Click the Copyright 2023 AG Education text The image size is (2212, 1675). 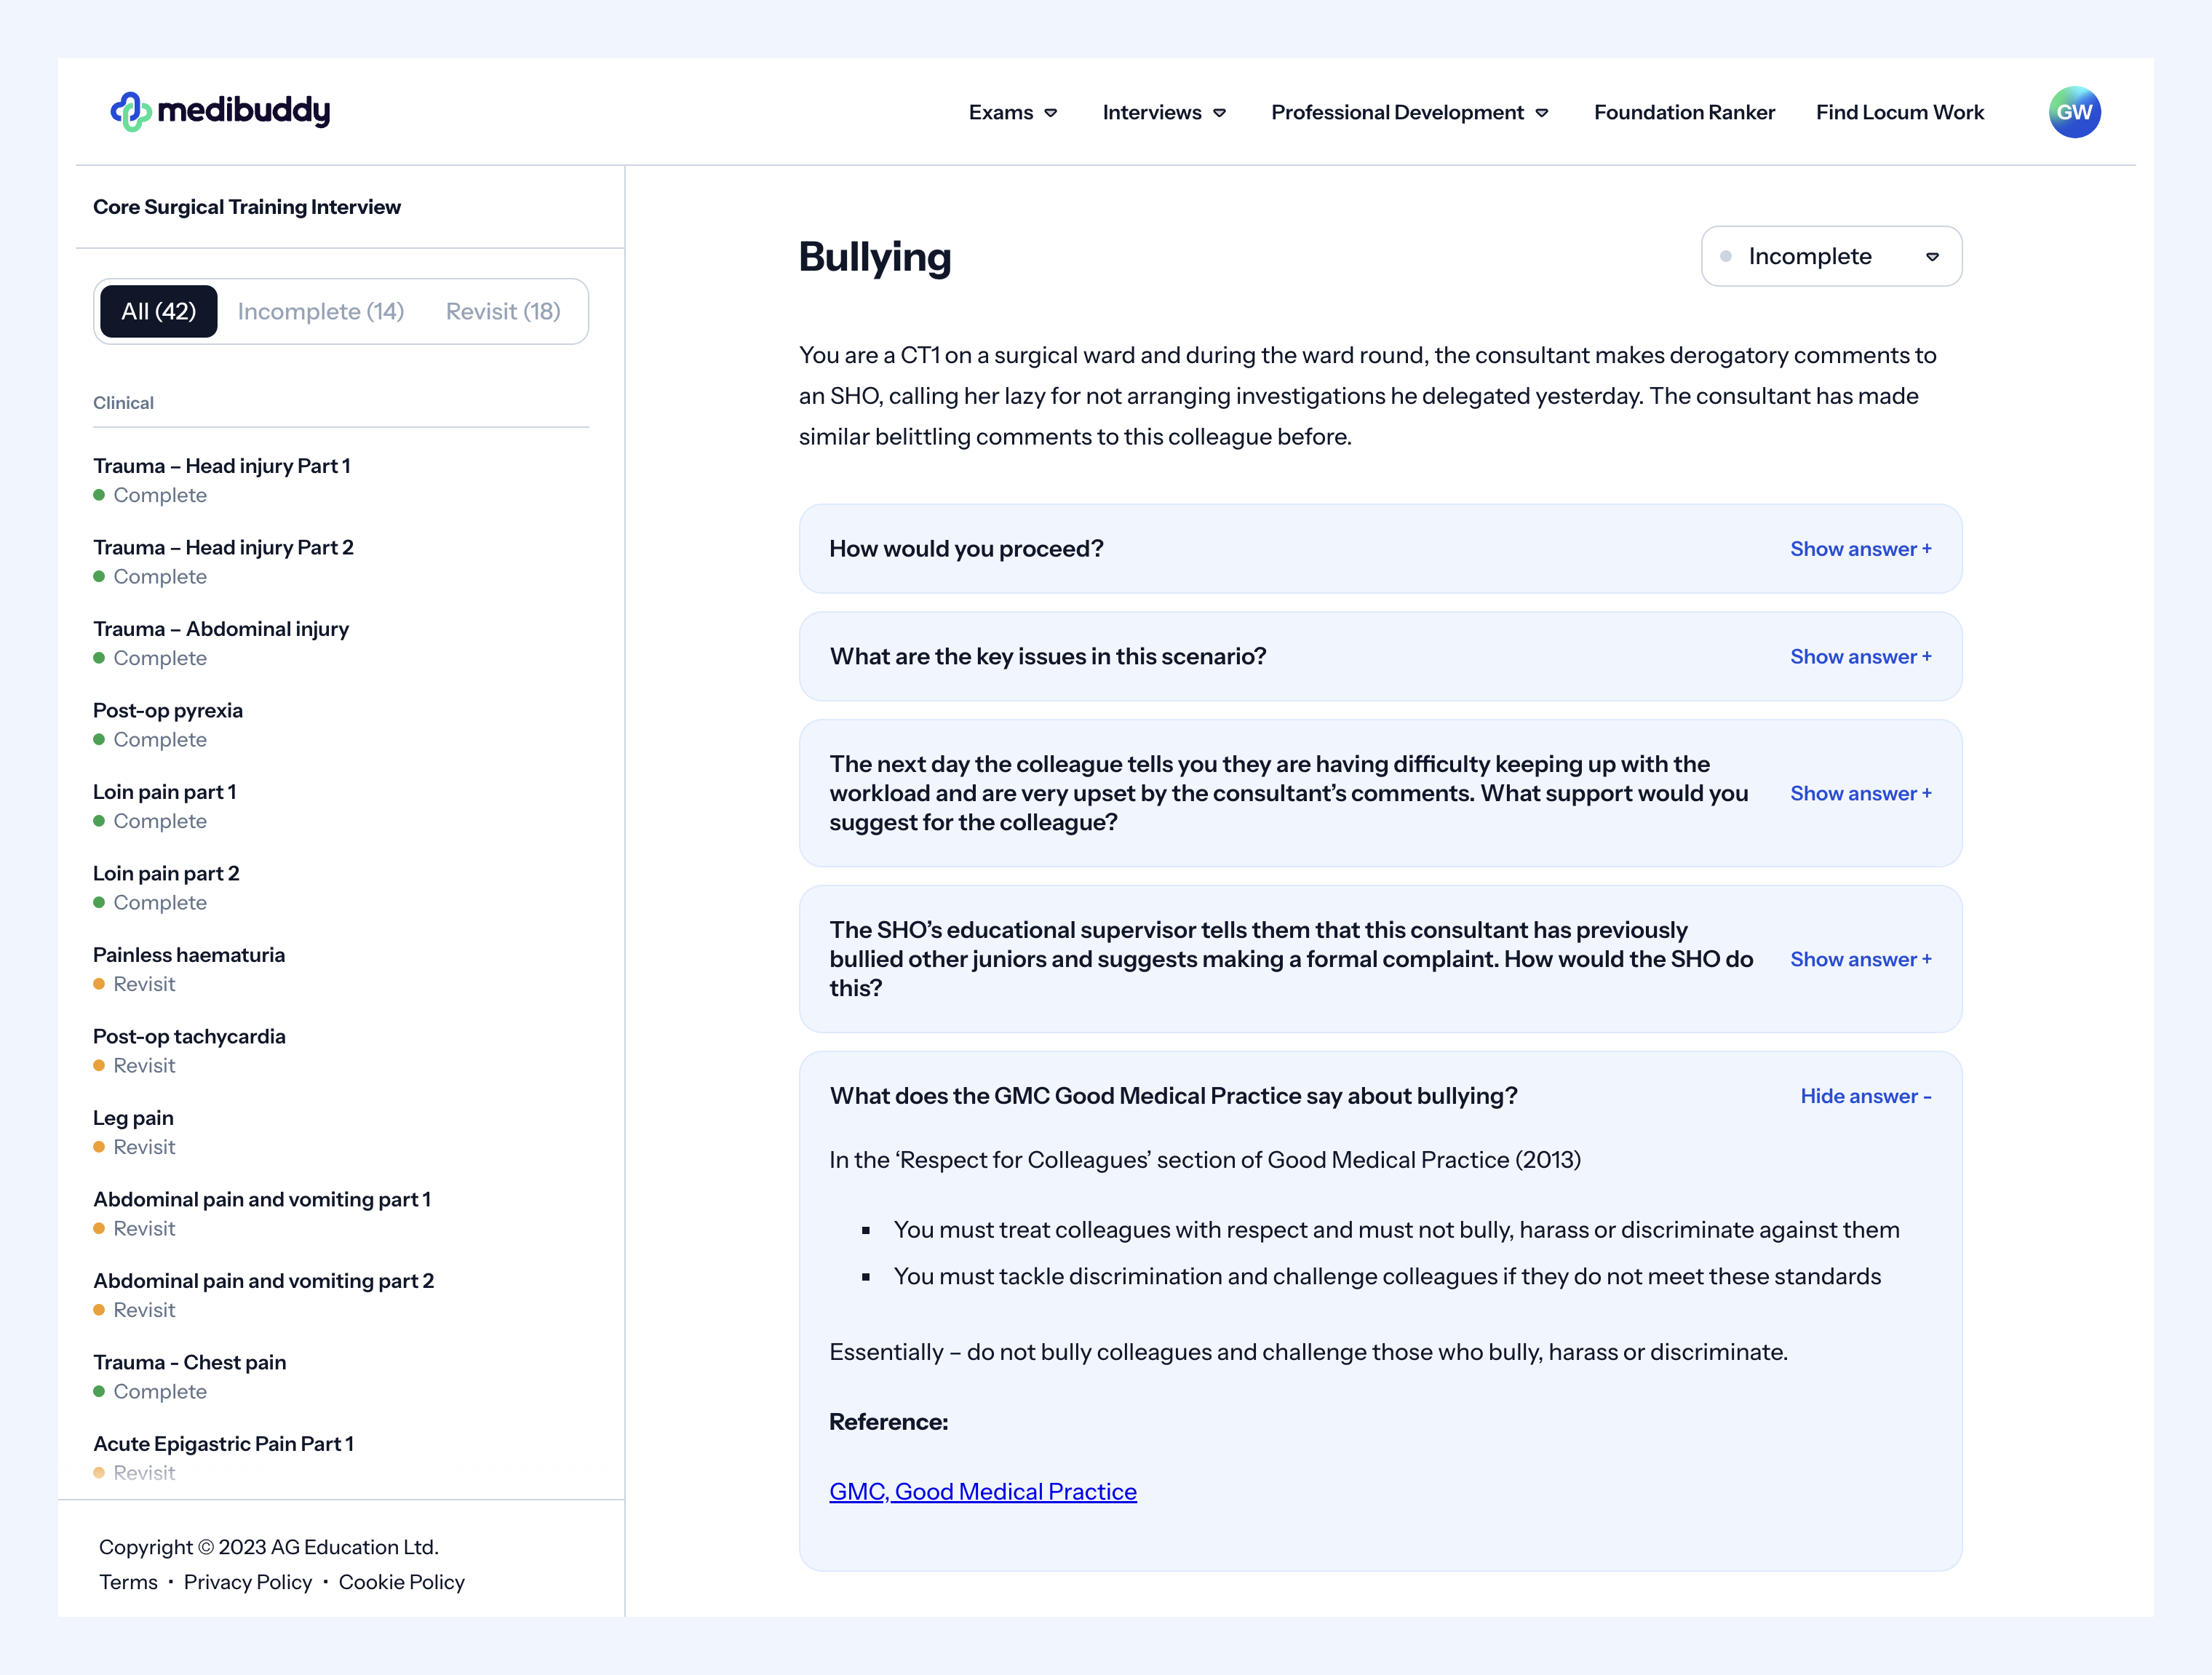[268, 1547]
